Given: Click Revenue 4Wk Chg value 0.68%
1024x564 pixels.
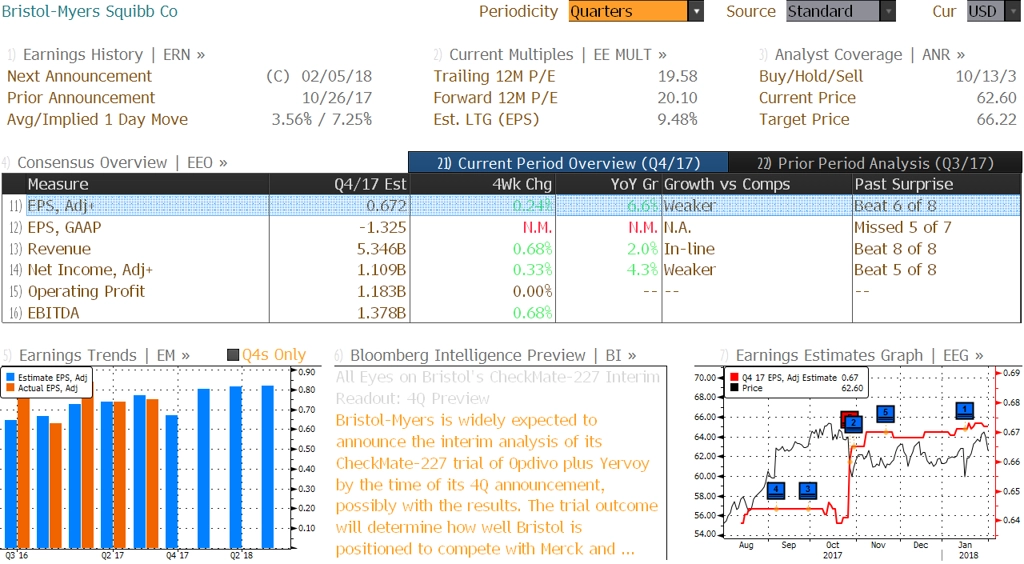Looking at the screenshot, I should click(532, 249).
